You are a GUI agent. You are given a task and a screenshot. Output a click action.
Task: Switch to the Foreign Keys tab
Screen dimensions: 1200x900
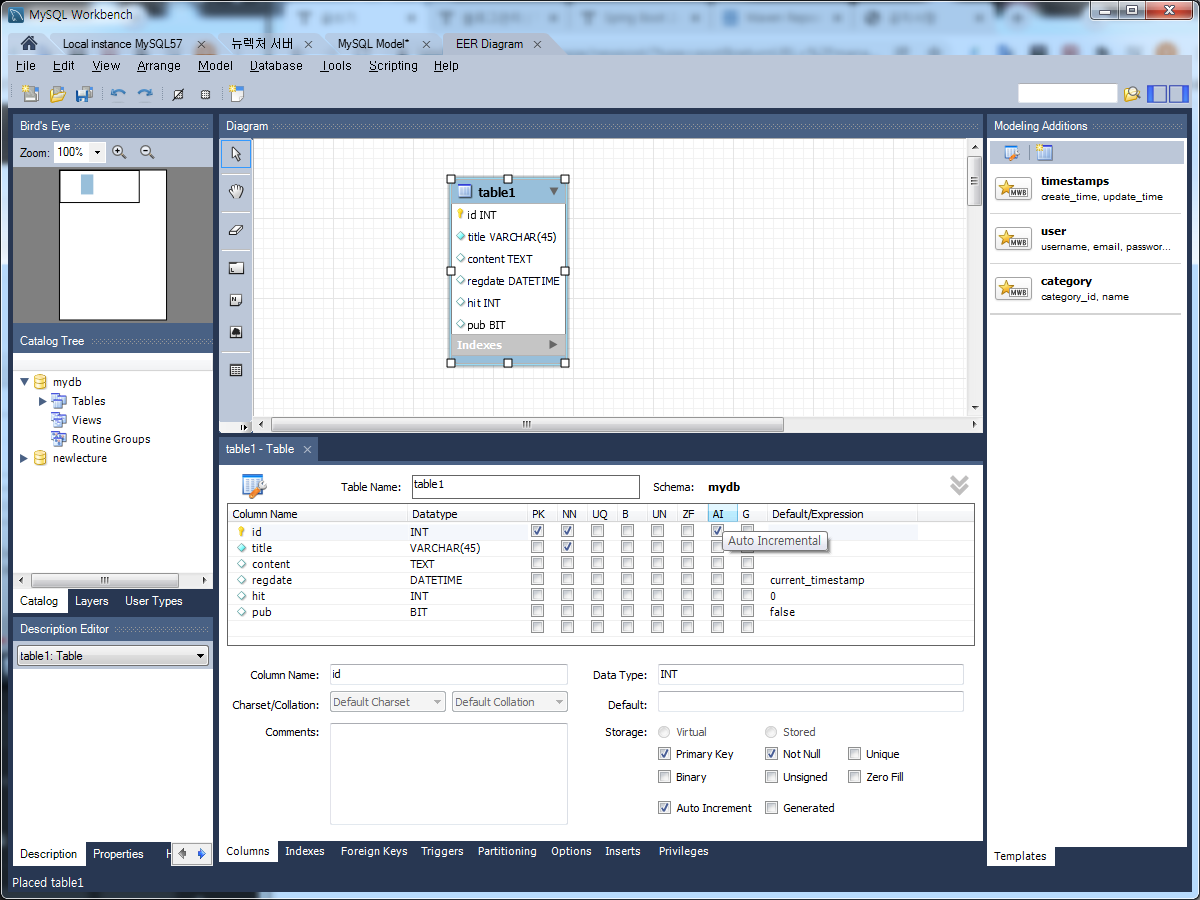click(x=374, y=851)
